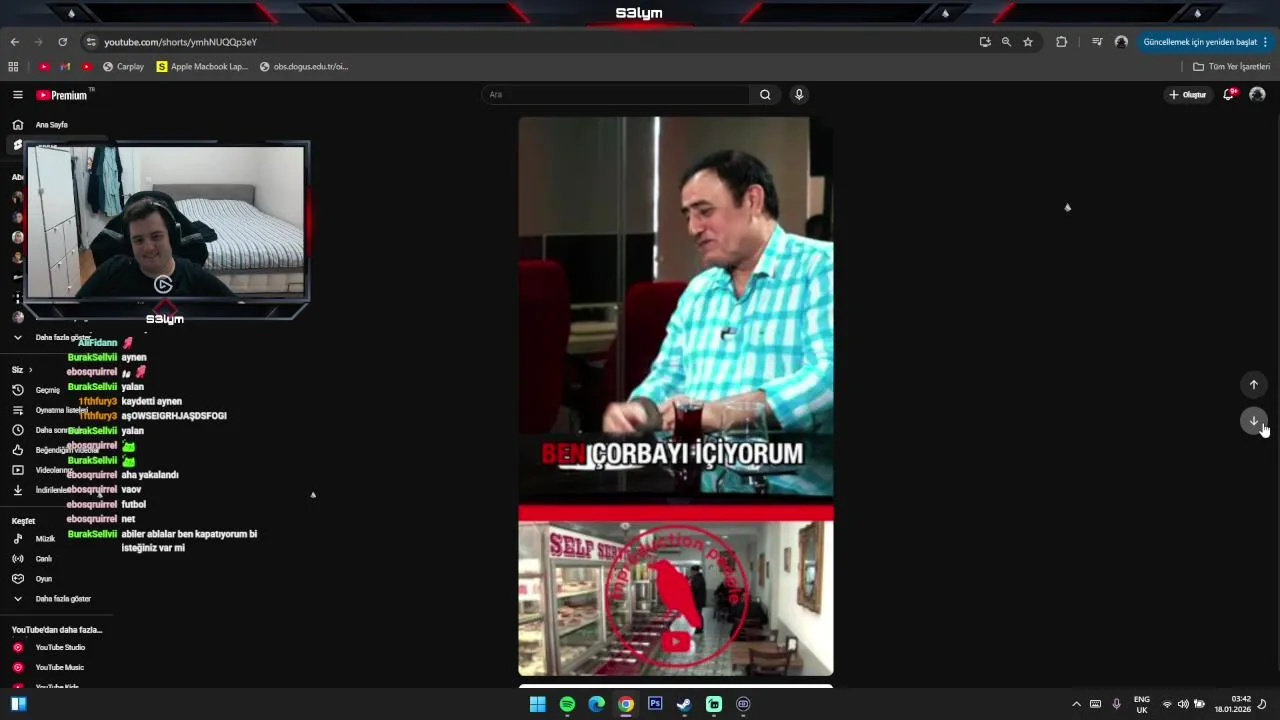The image size is (1280, 720).
Task: Click the install app icon in address bar
Action: [985, 42]
